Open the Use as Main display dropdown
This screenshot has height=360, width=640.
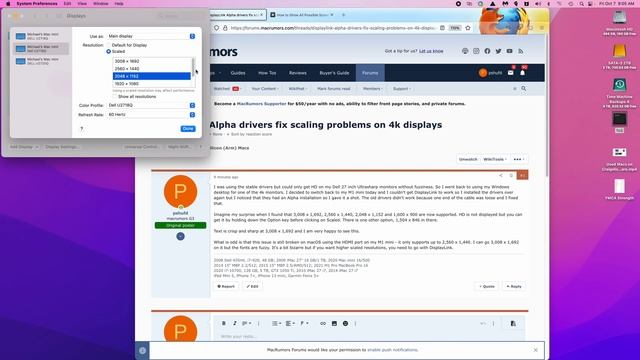pos(151,36)
